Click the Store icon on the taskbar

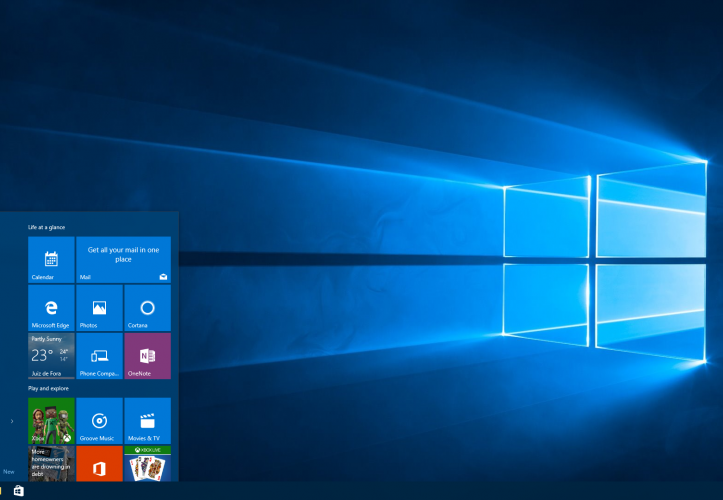[18, 491]
